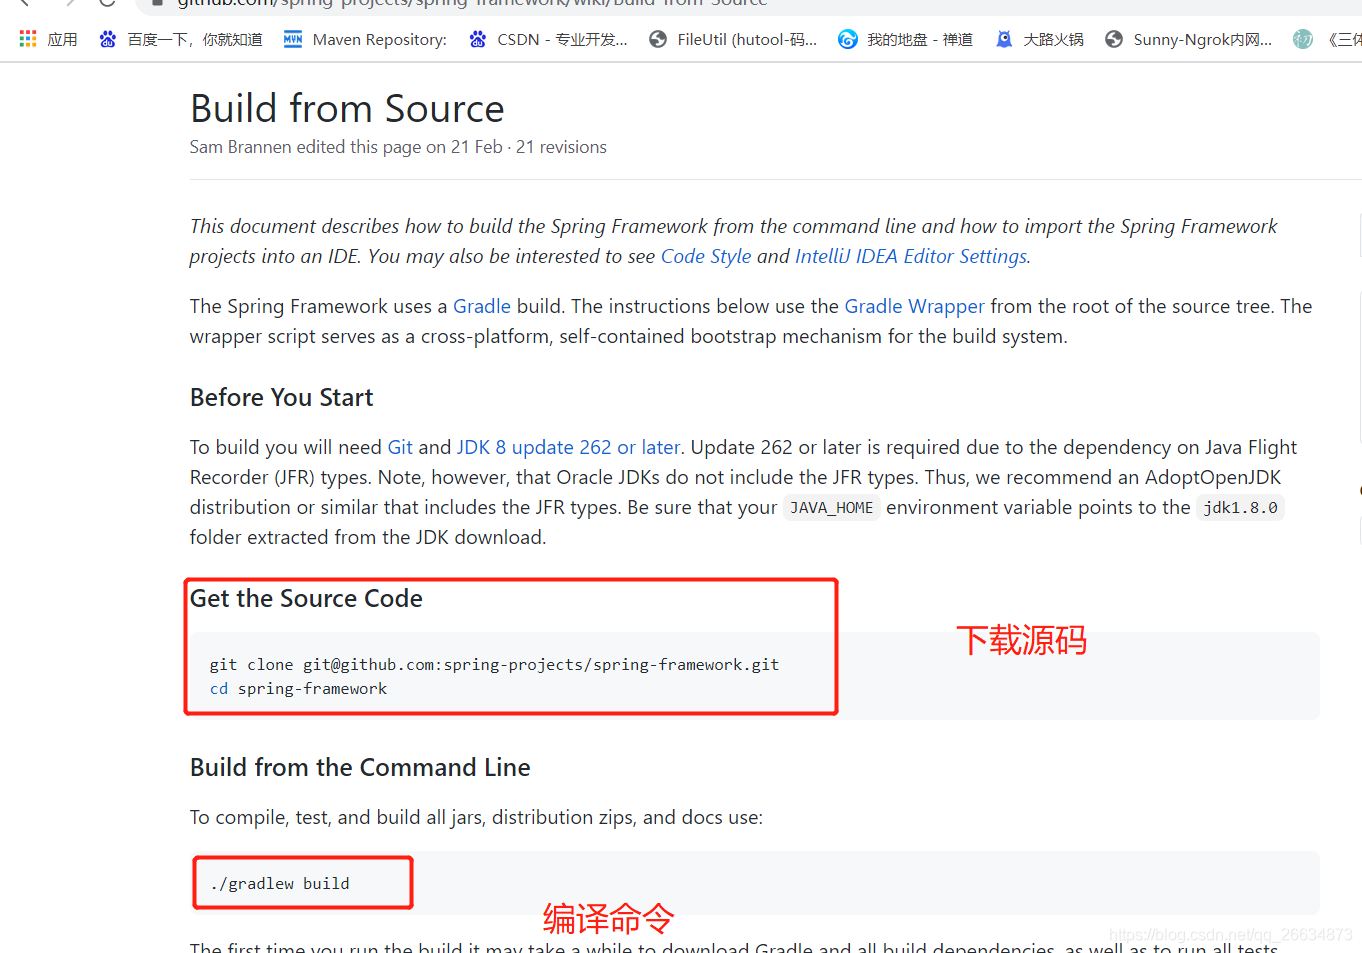Screen dimensions: 1362x953
Task: Click the Get the Source Code heading
Action: (306, 598)
